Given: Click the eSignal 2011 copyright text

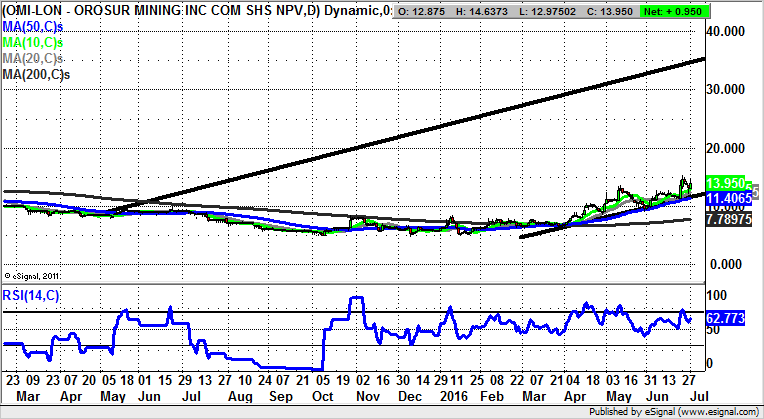Looking at the screenshot, I should coord(34,274).
